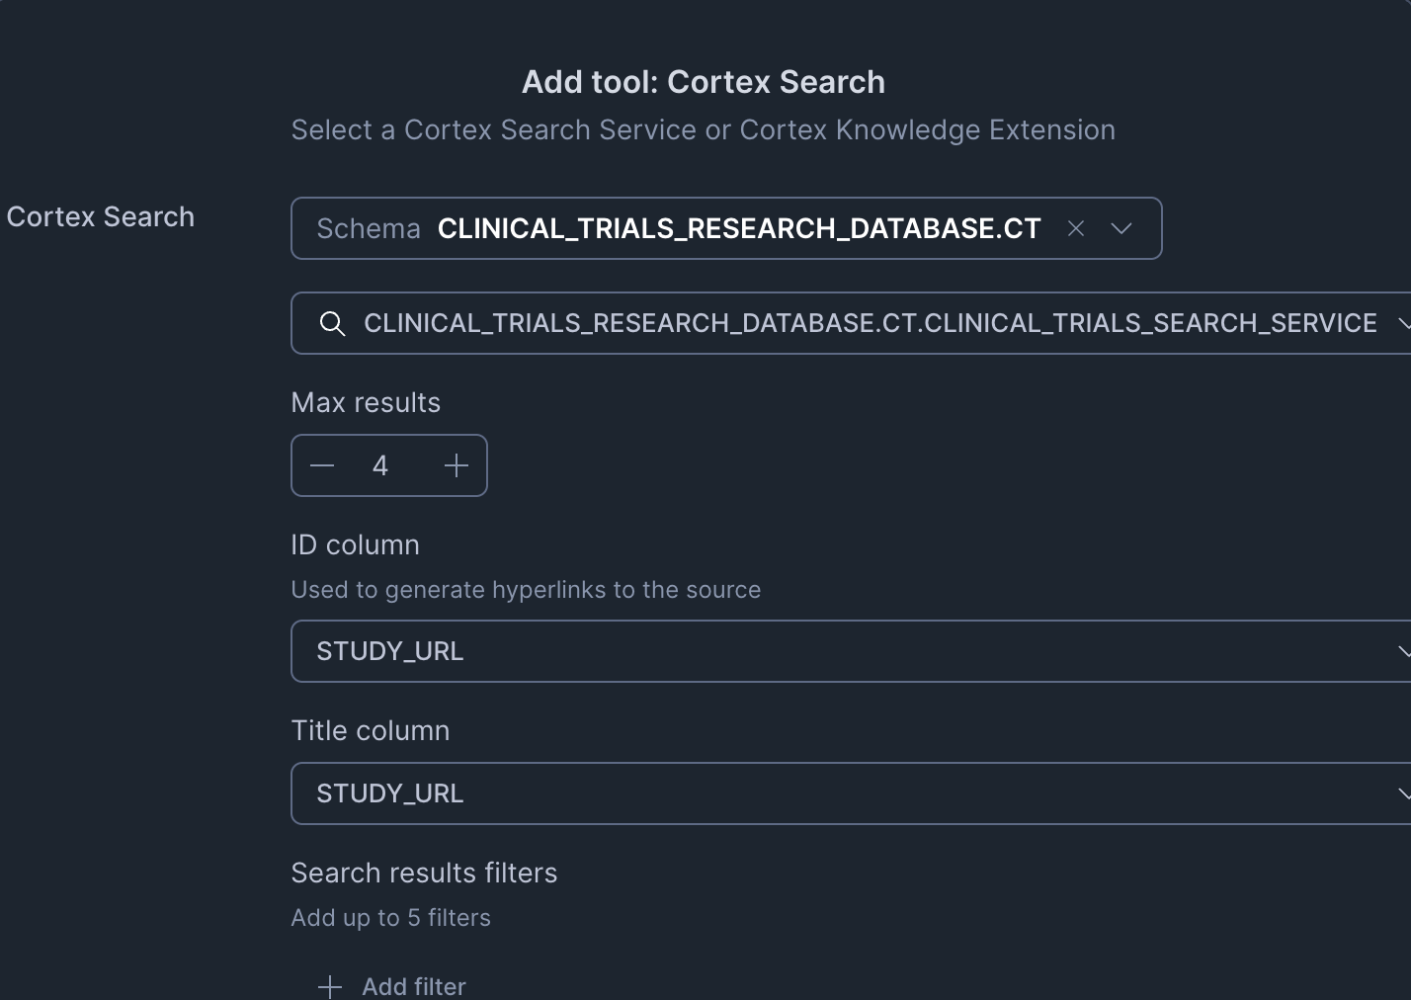Image resolution: width=1411 pixels, height=1000 pixels.
Task: Click chevron at edge of search service field
Action: 1404,324
